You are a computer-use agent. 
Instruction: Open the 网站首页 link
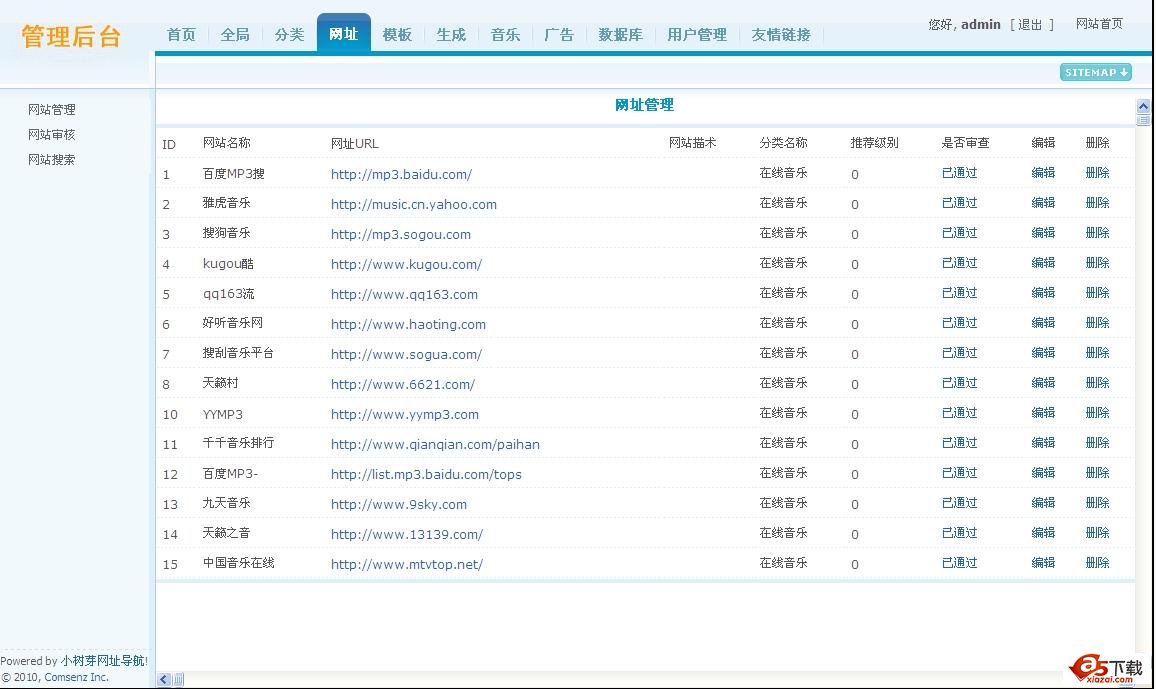click(x=1099, y=24)
